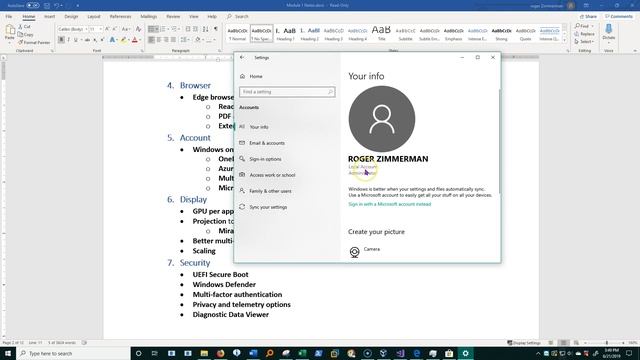Expand the Styles gallery more arrow

pos(564,40)
